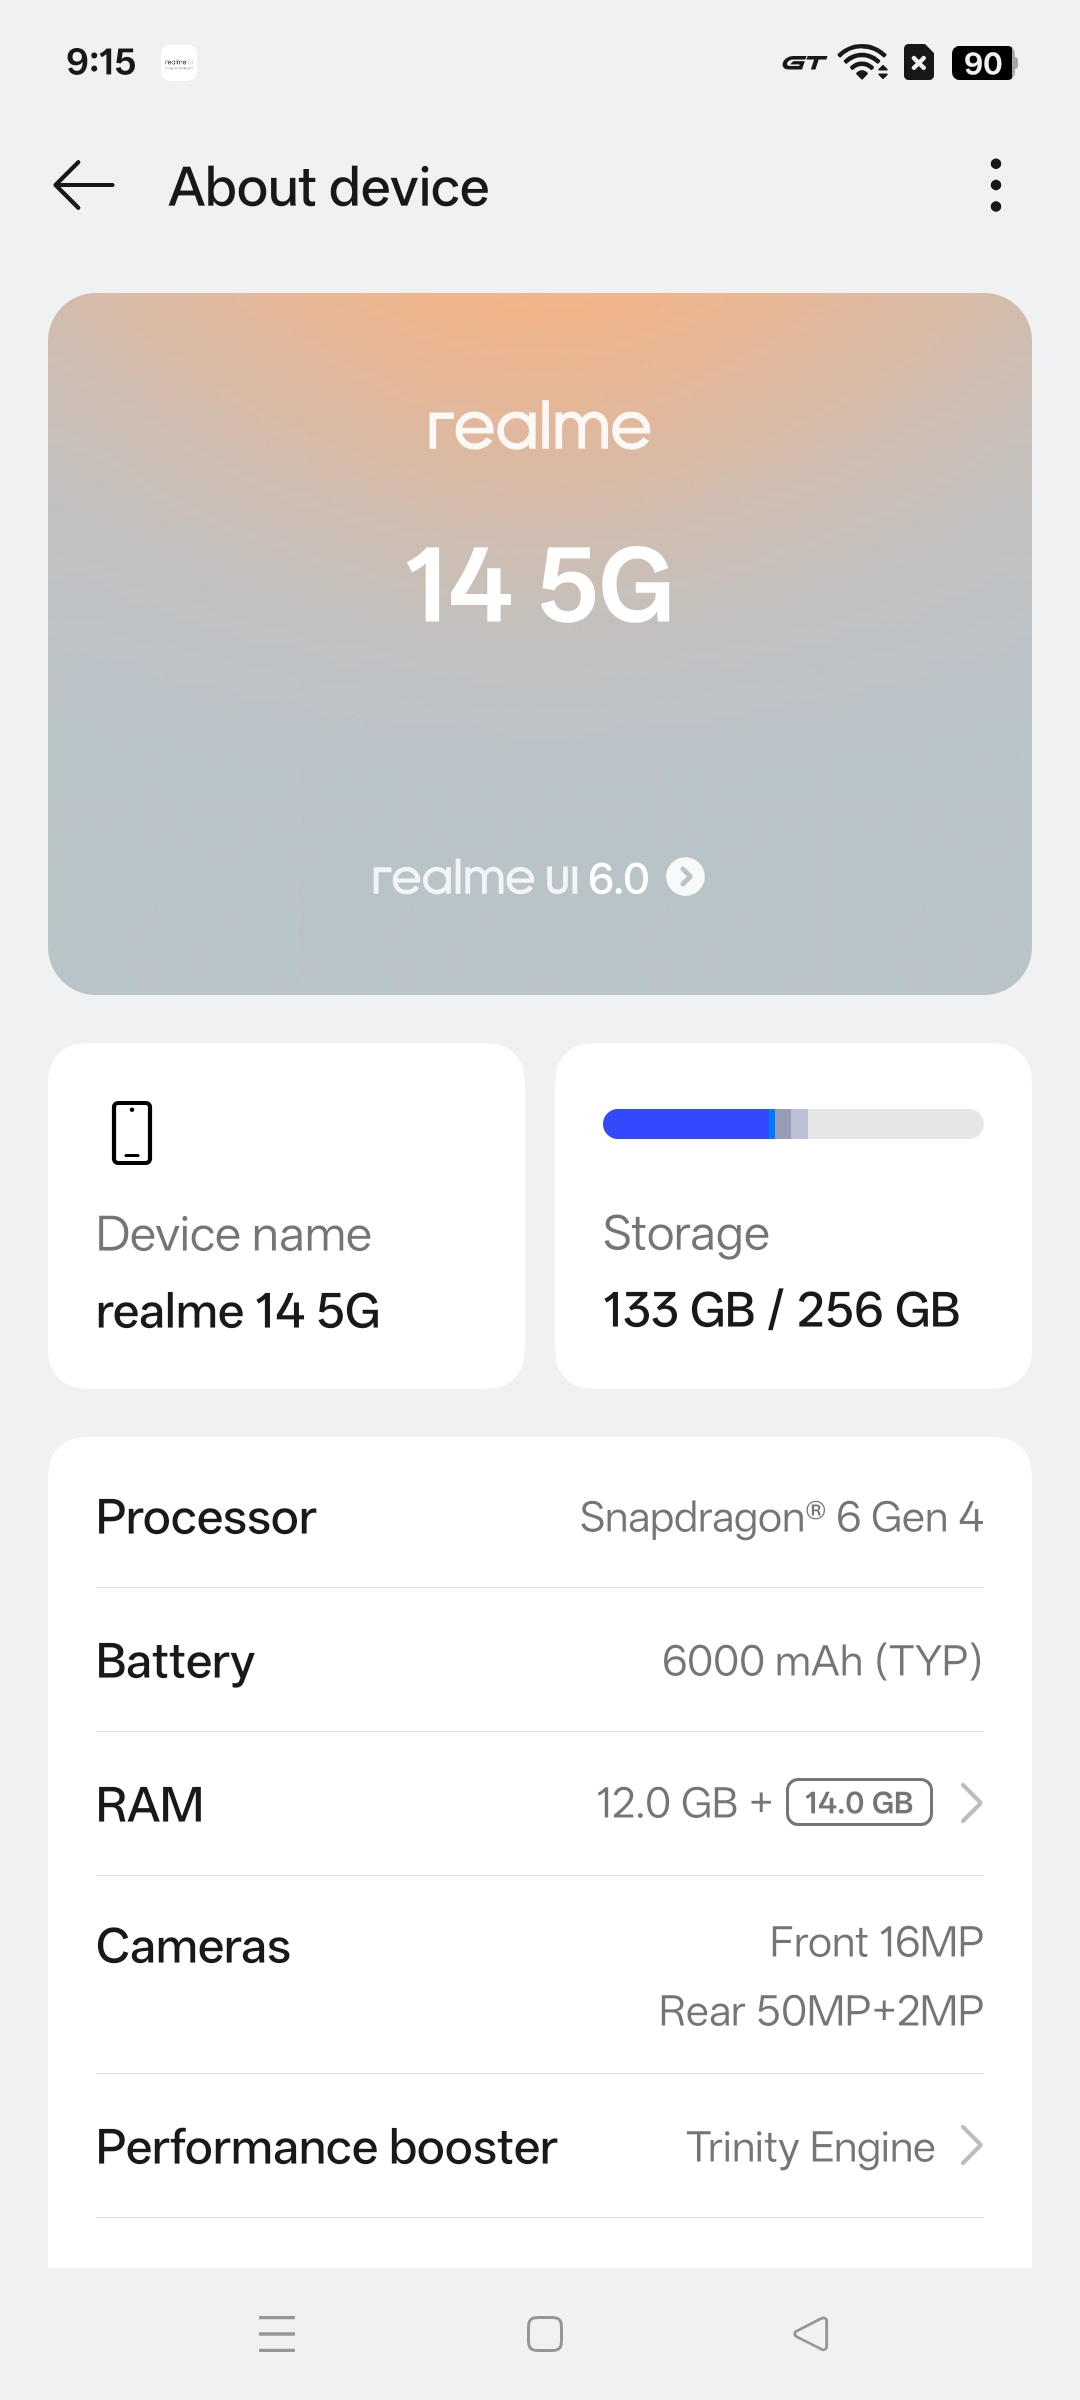Tap the Wi-Fi status icon

point(863,62)
